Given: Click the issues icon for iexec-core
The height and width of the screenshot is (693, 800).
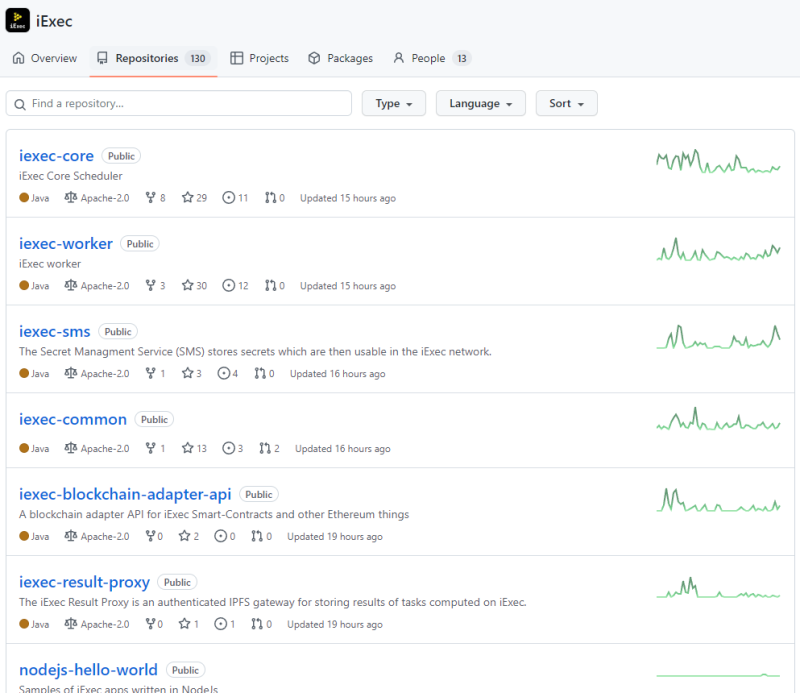Looking at the screenshot, I should (229, 197).
